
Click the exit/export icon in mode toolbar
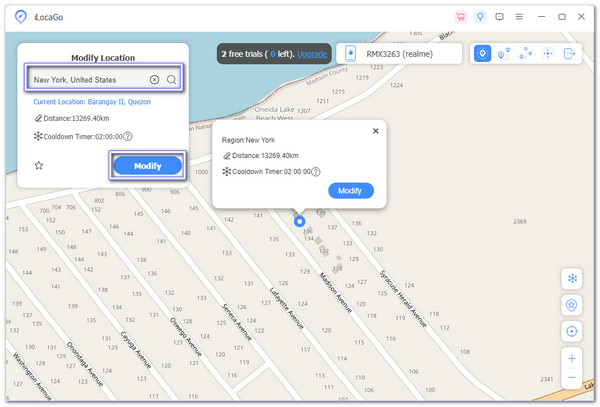tap(569, 54)
